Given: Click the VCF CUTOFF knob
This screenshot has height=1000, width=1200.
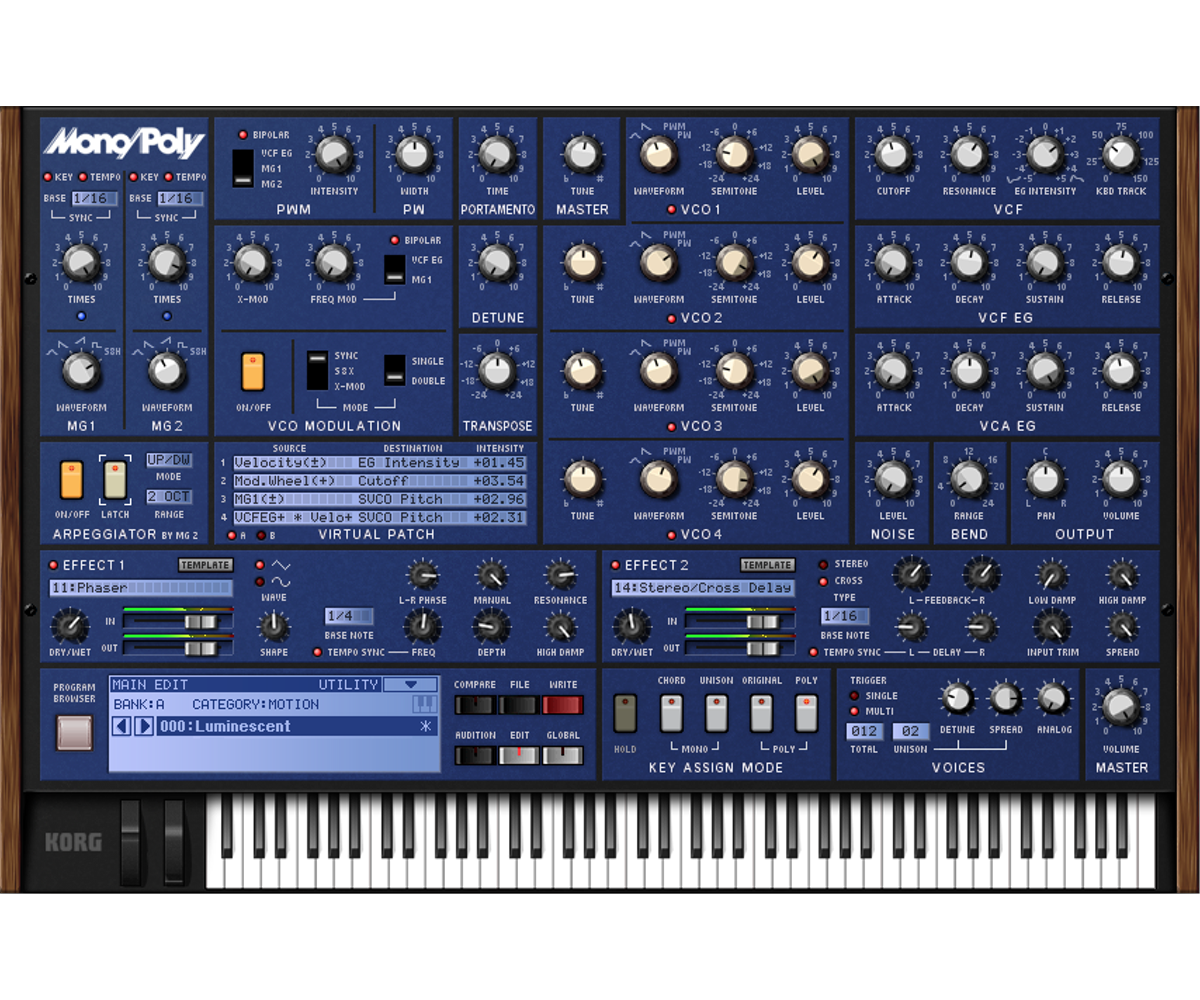Looking at the screenshot, I should click(x=892, y=155).
